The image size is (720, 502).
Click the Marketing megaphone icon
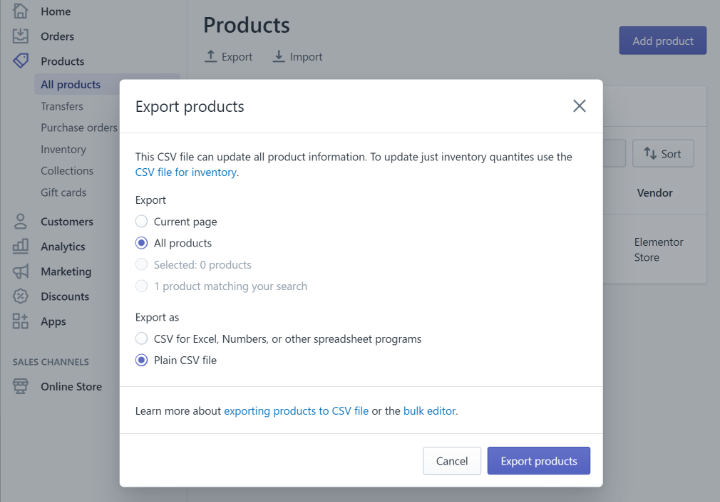(x=20, y=271)
